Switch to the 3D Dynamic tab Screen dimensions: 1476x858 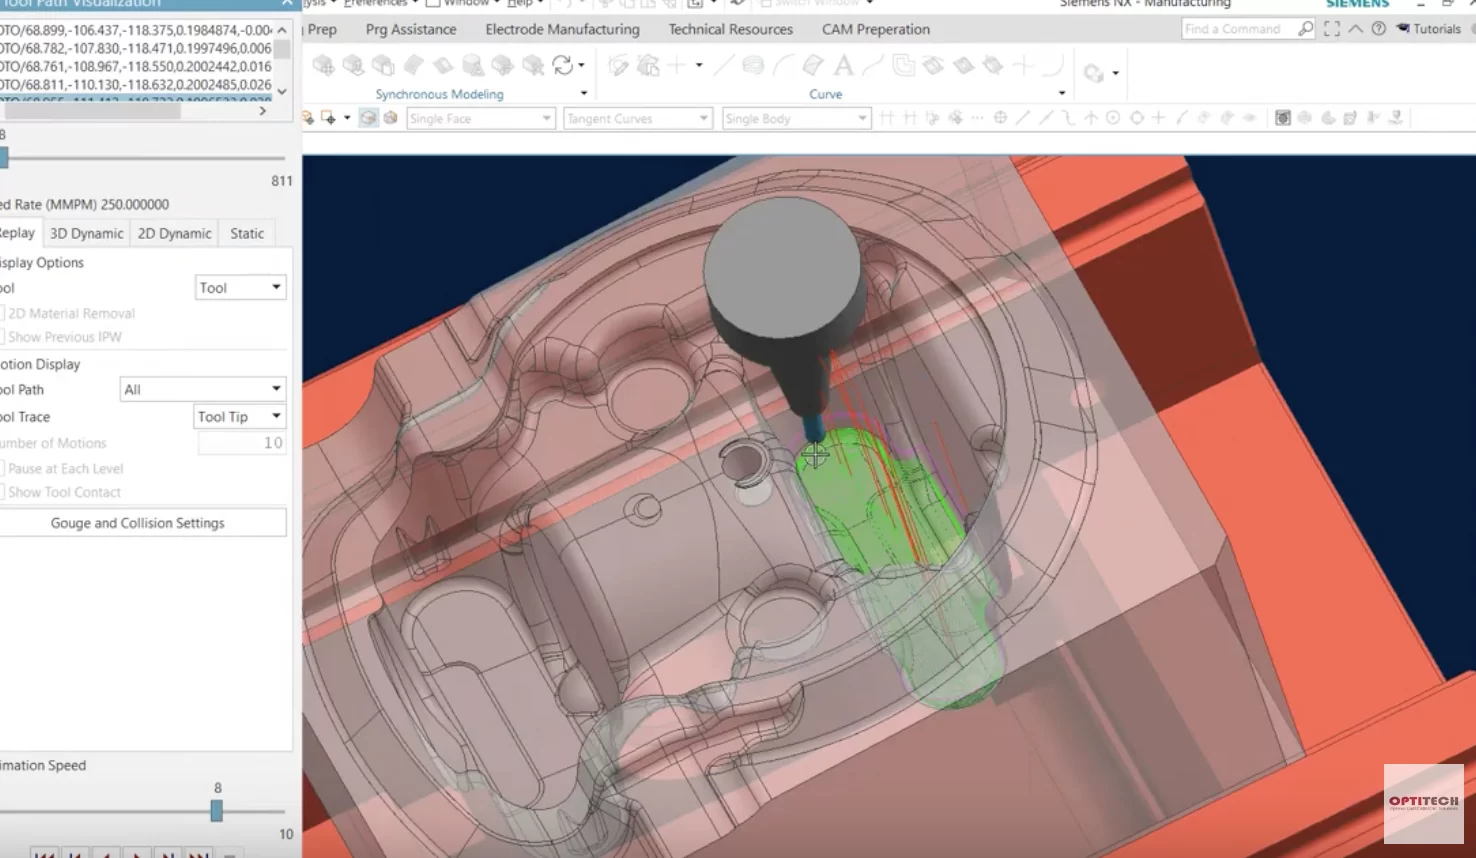click(x=86, y=233)
